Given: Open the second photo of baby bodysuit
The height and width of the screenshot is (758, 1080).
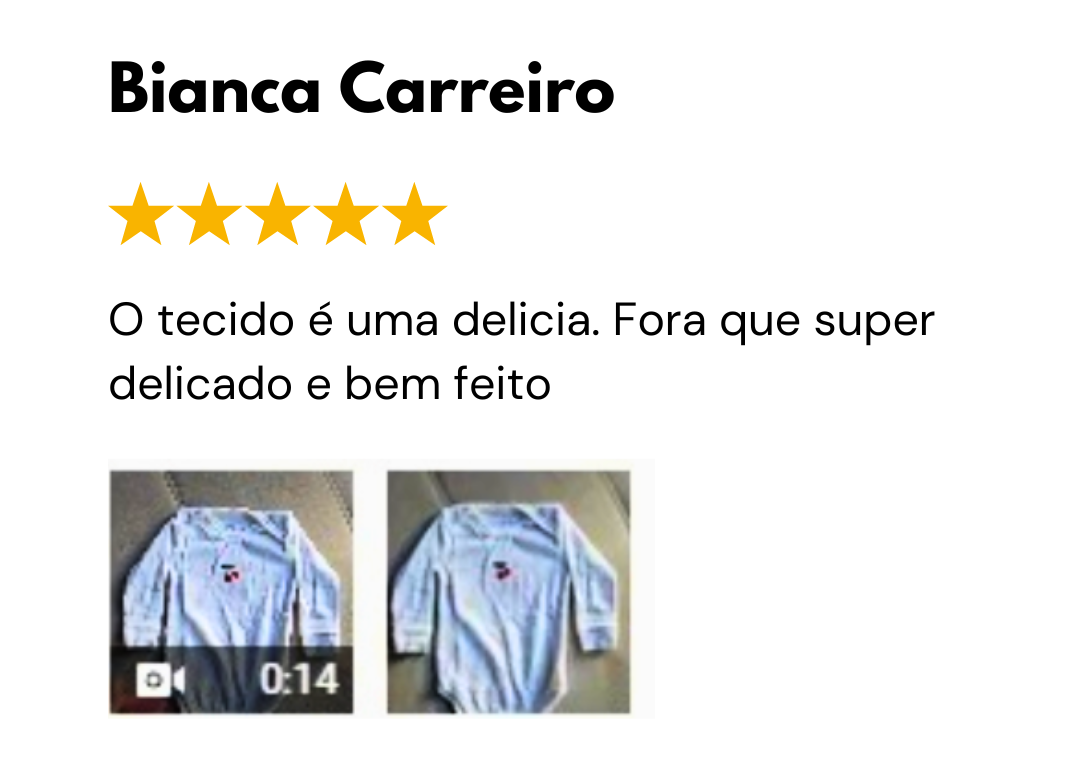Looking at the screenshot, I should click(x=508, y=592).
